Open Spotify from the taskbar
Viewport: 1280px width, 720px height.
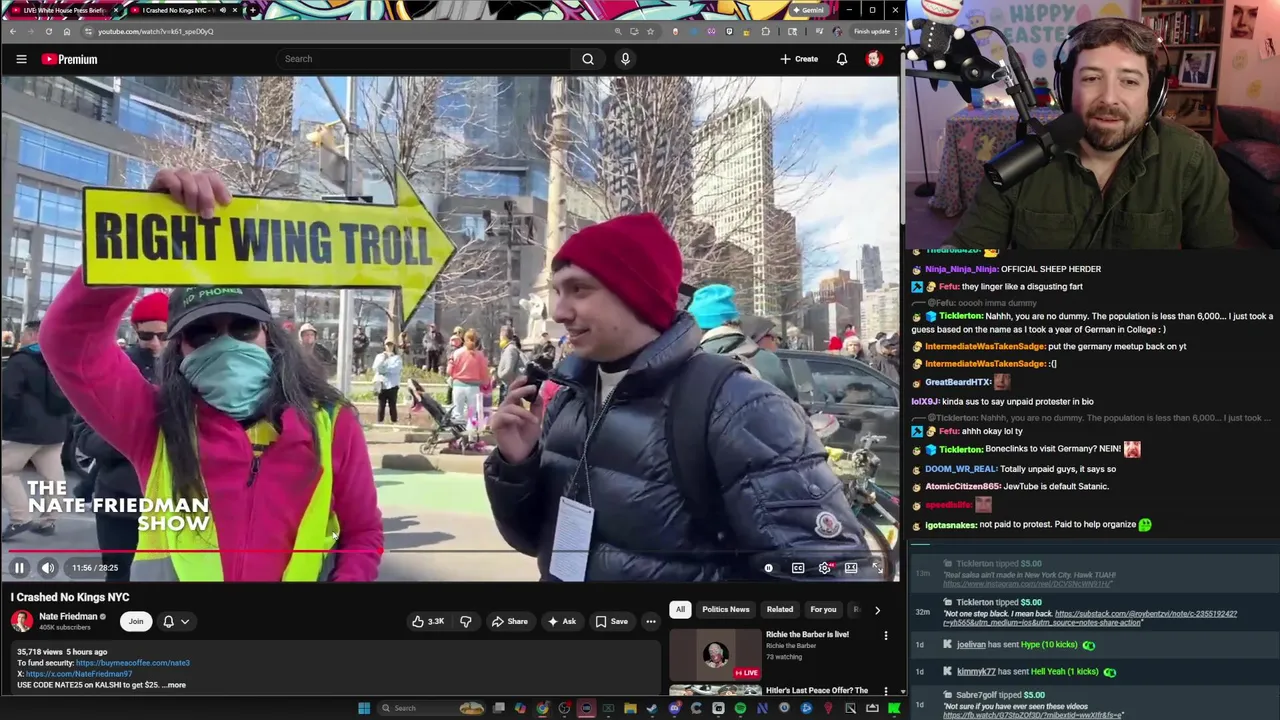(740, 708)
